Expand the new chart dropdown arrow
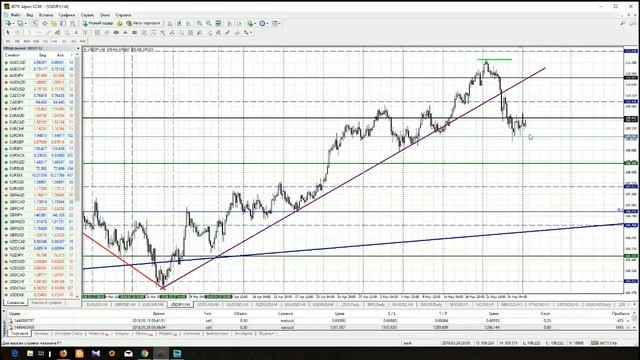Image resolution: width=640 pixels, height=360 pixels. [x=13, y=23]
